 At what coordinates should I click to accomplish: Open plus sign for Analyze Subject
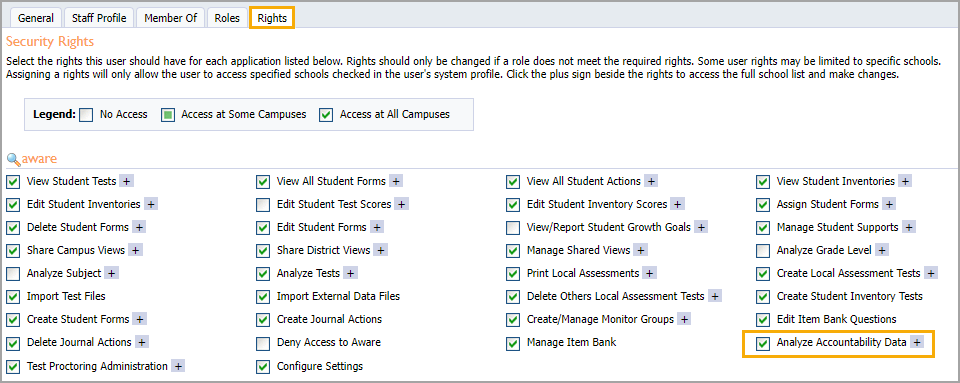coord(111,273)
